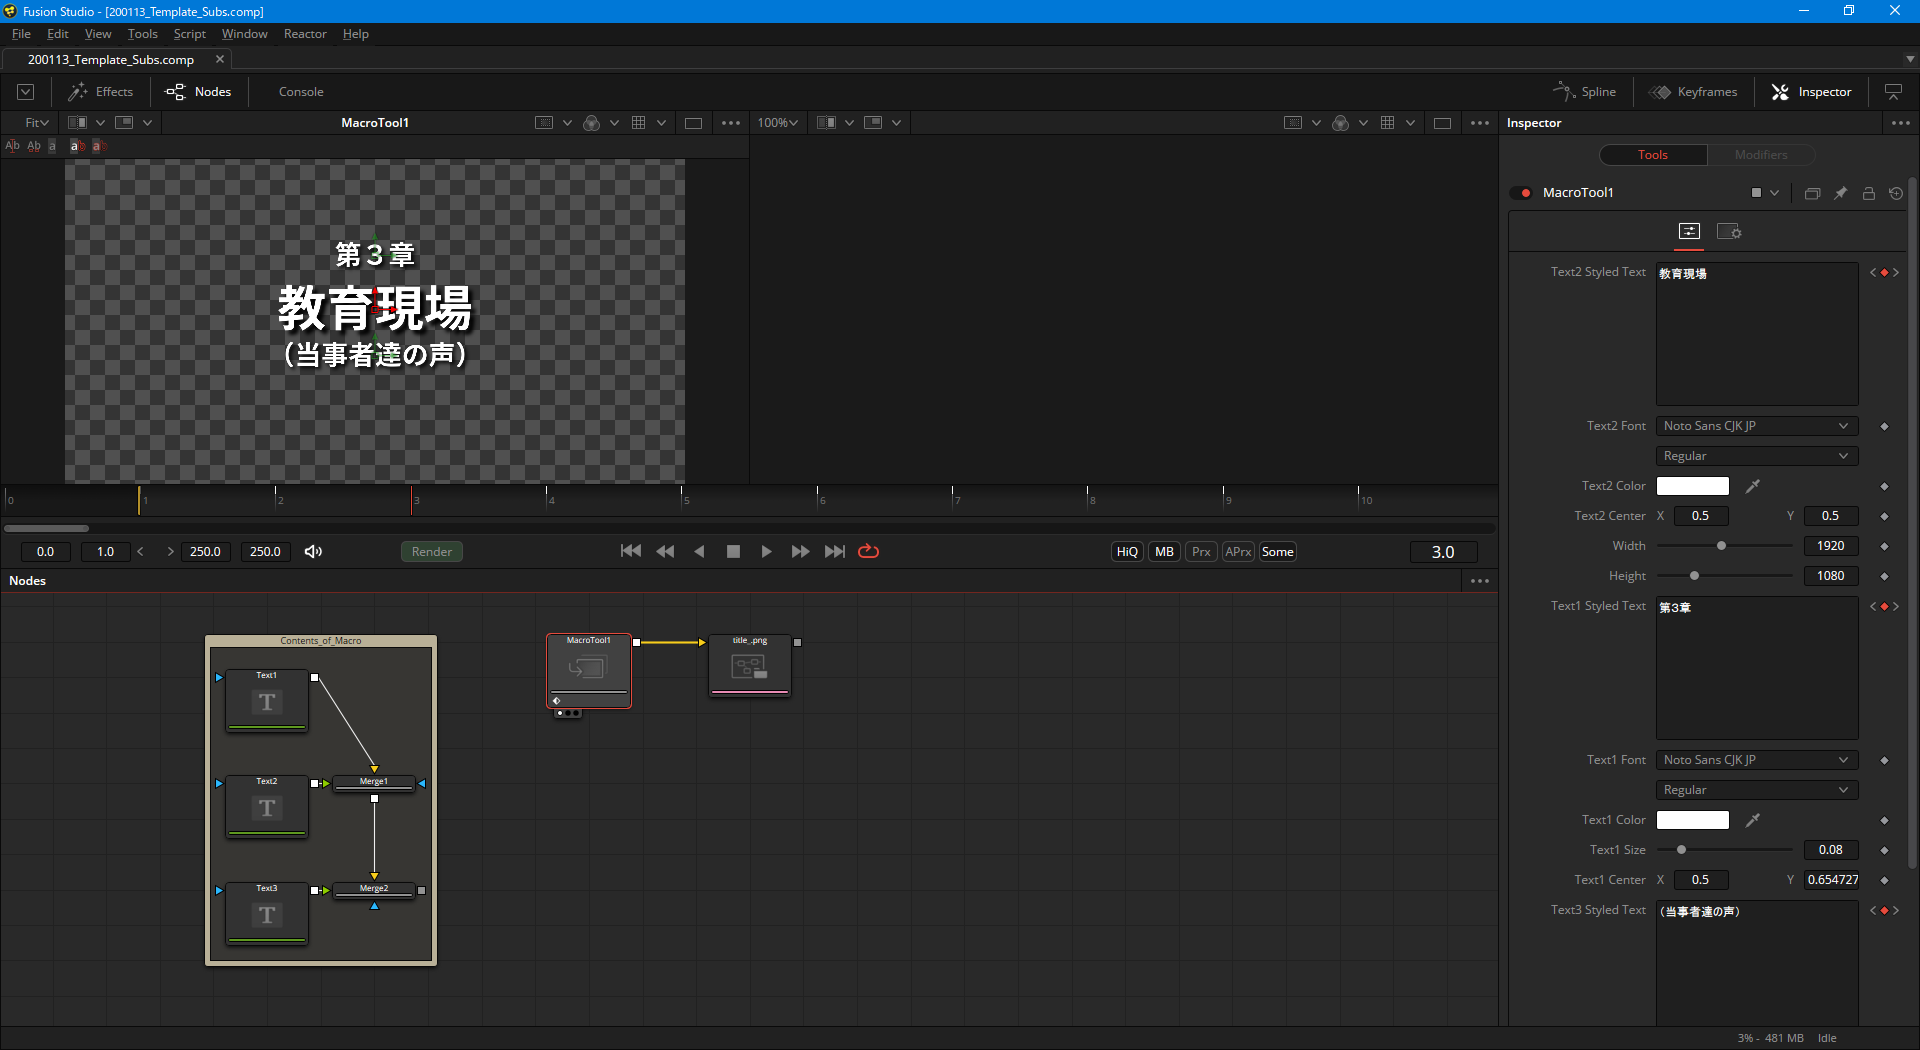This screenshot has height=1050, width=1920.
Task: Open the File menu
Action: [x=21, y=34]
